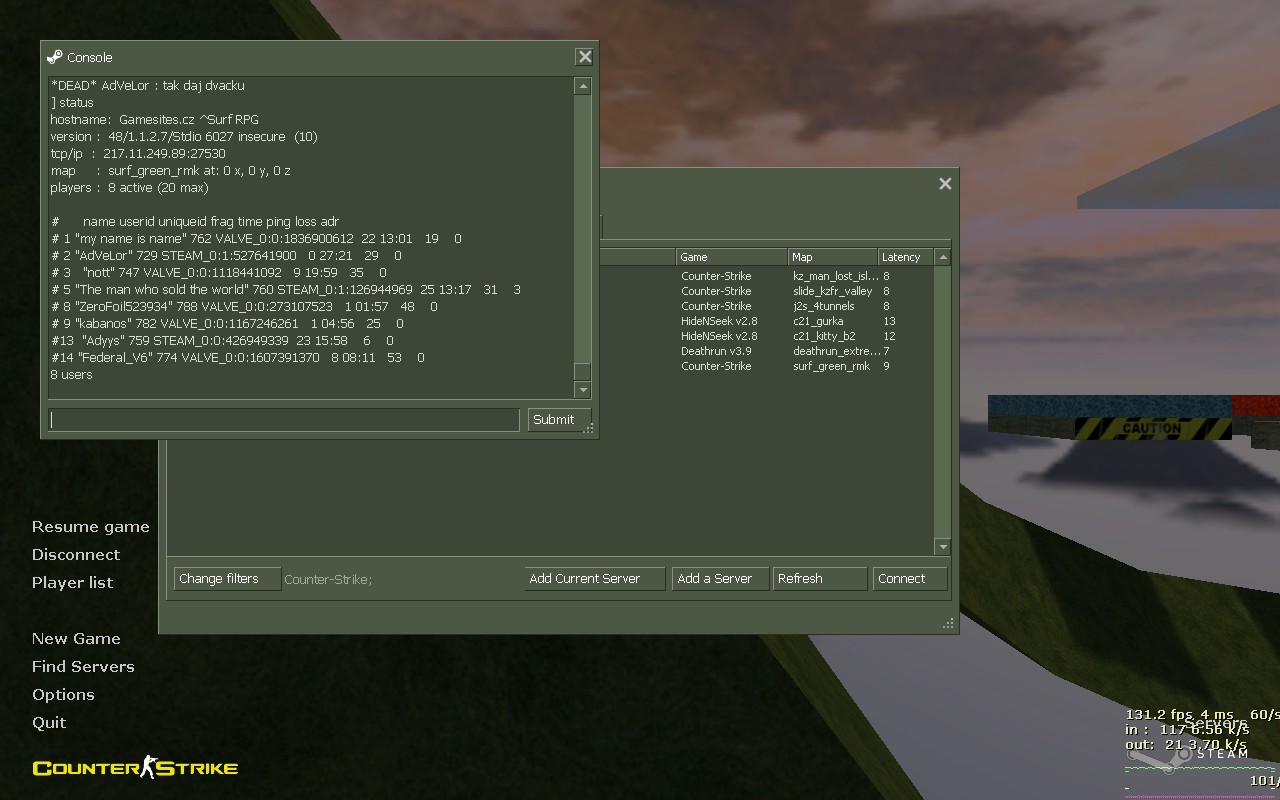Focus the Console command input field
Viewport: 1280px width, 800px height.
point(284,420)
